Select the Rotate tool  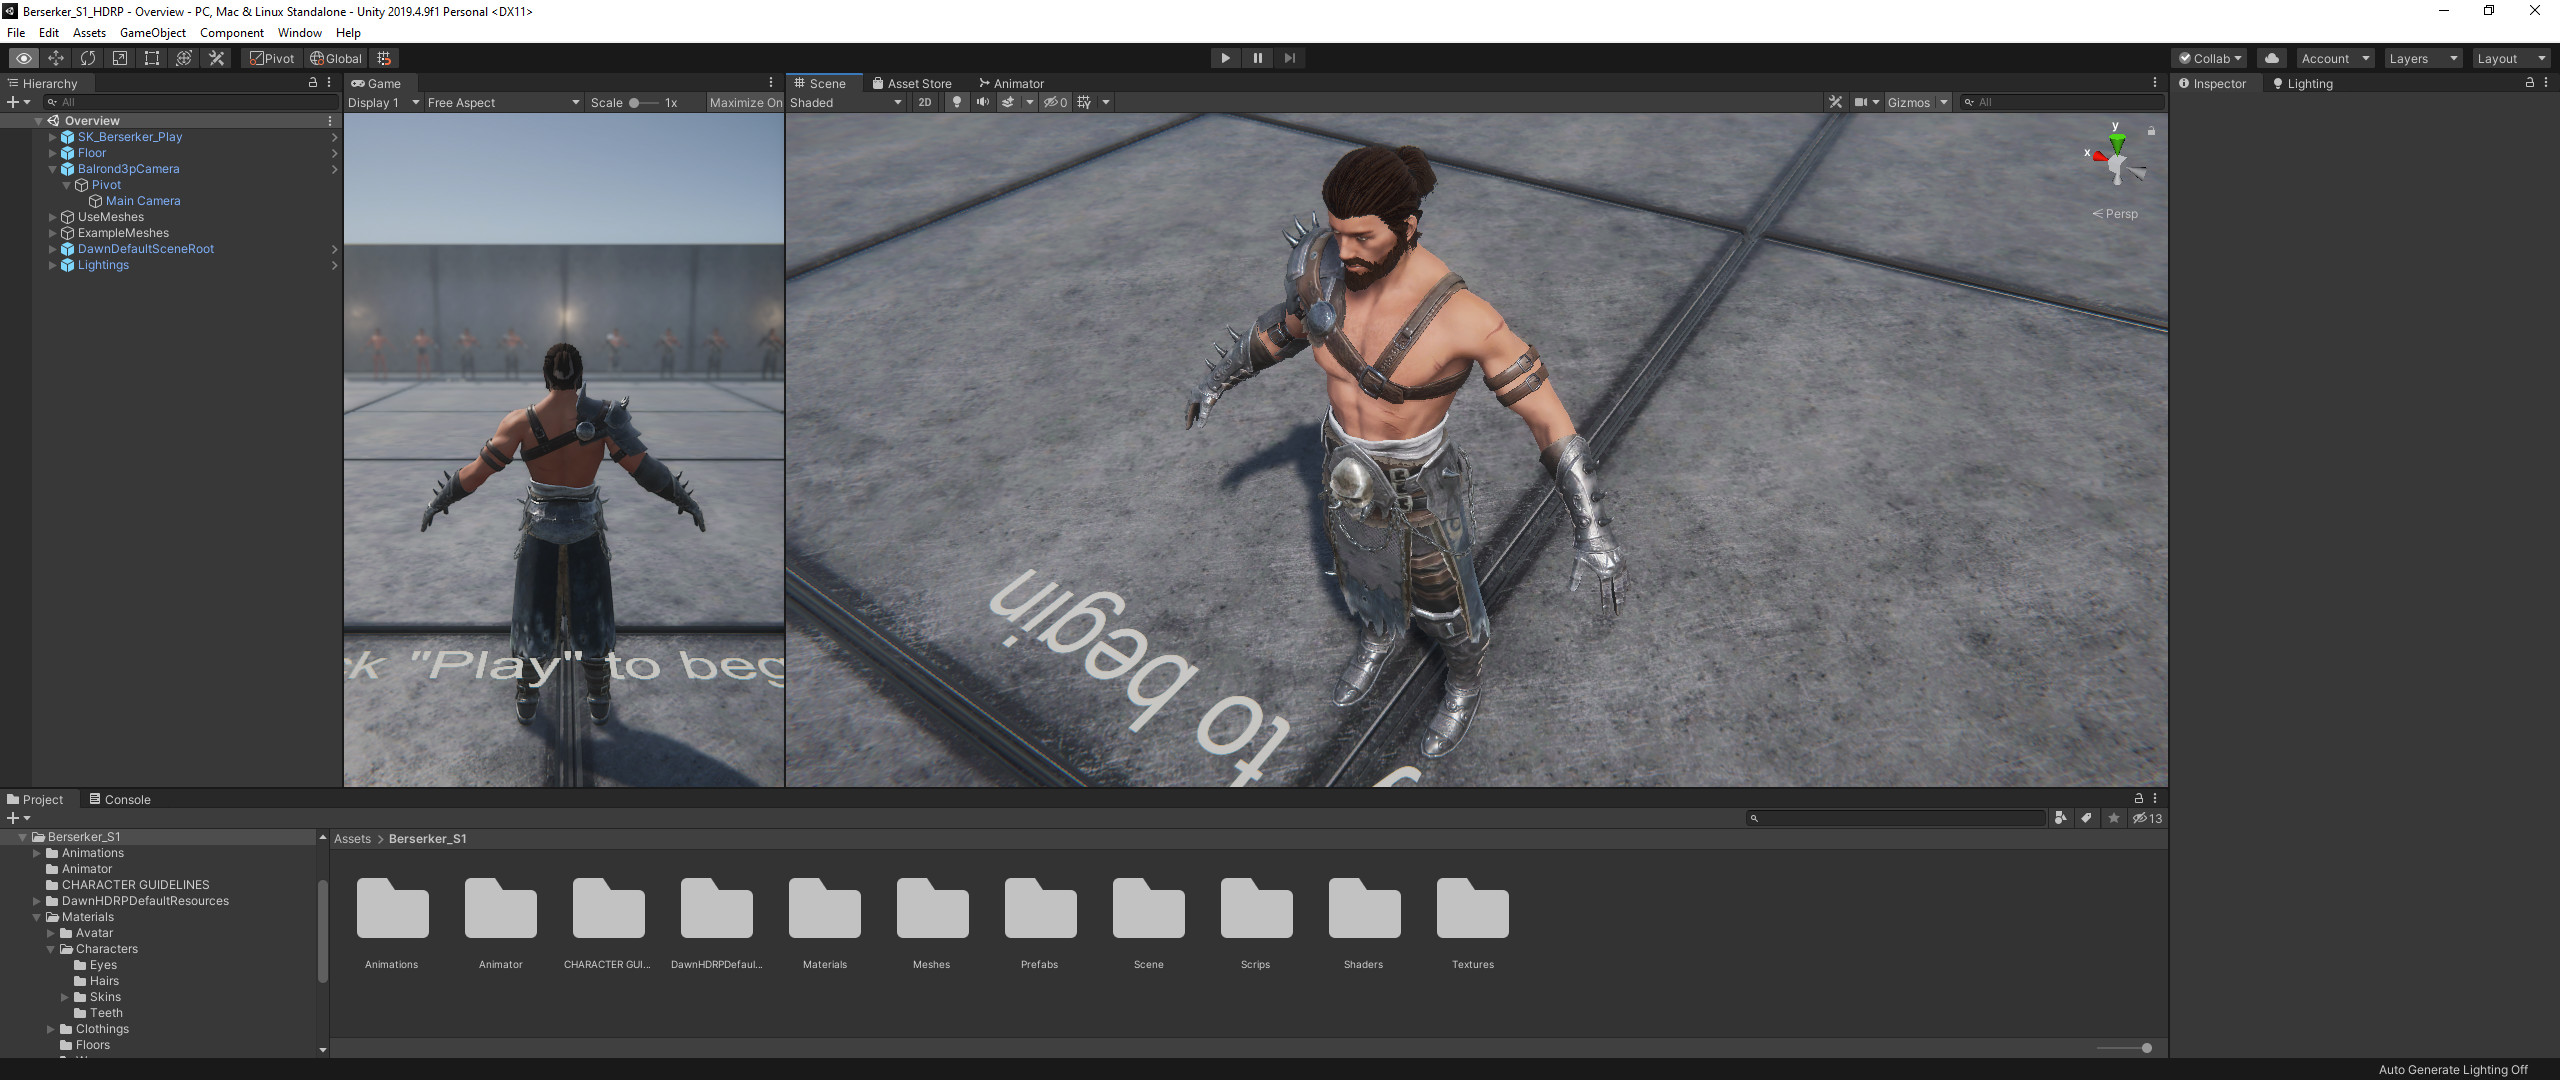88,58
